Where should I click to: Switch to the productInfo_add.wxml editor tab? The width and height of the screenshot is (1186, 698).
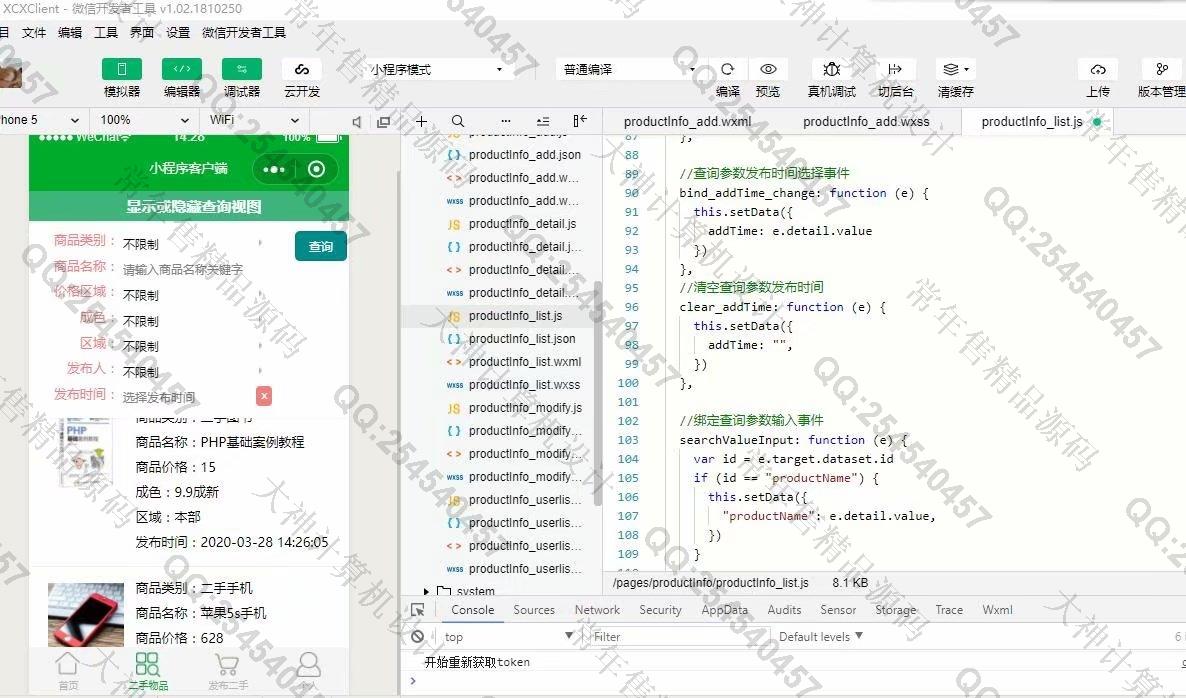pos(688,122)
